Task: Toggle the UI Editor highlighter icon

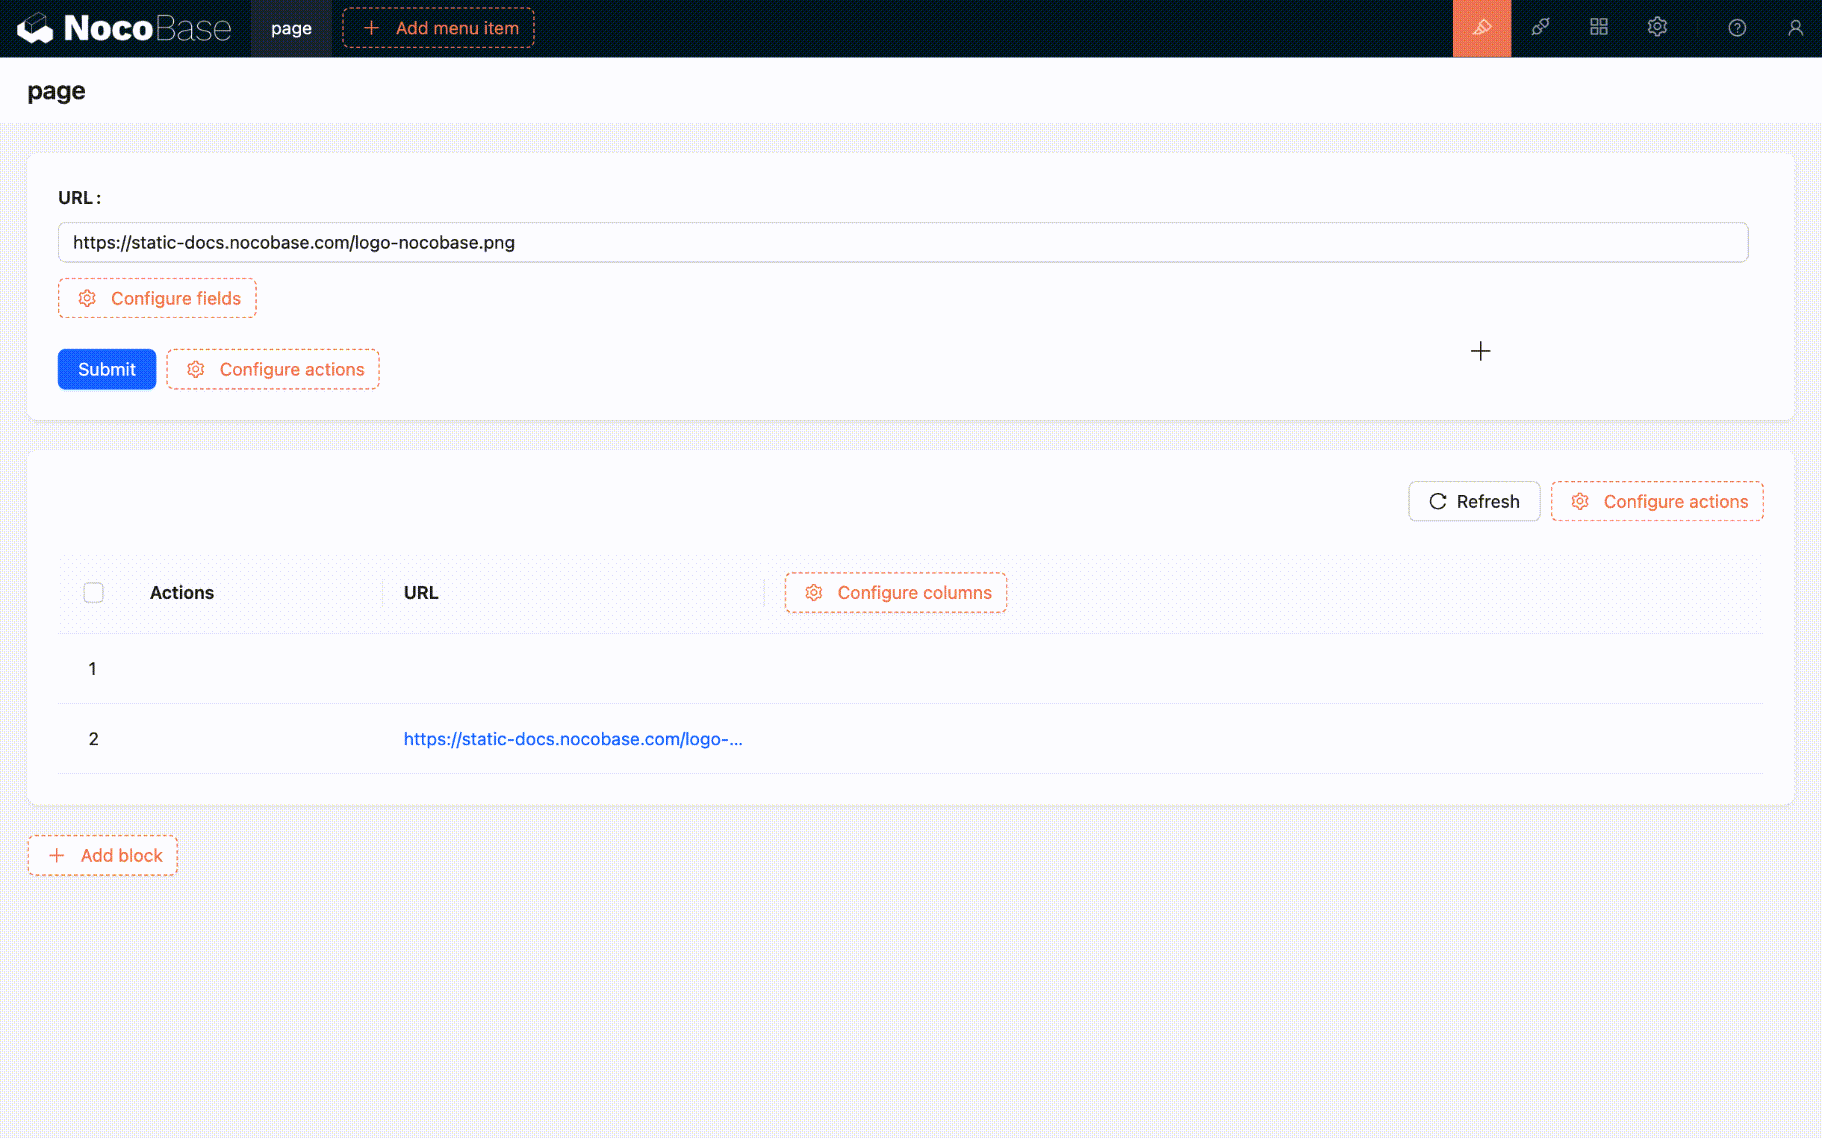Action: click(x=1482, y=28)
